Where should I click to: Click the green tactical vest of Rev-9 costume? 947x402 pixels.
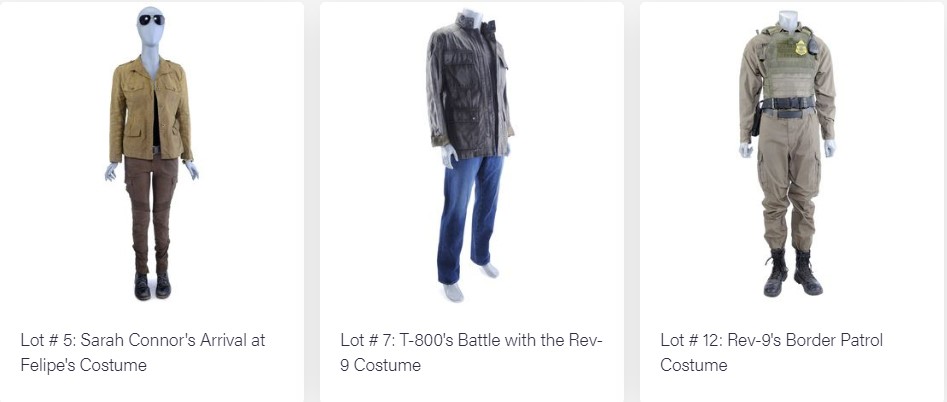(788, 65)
